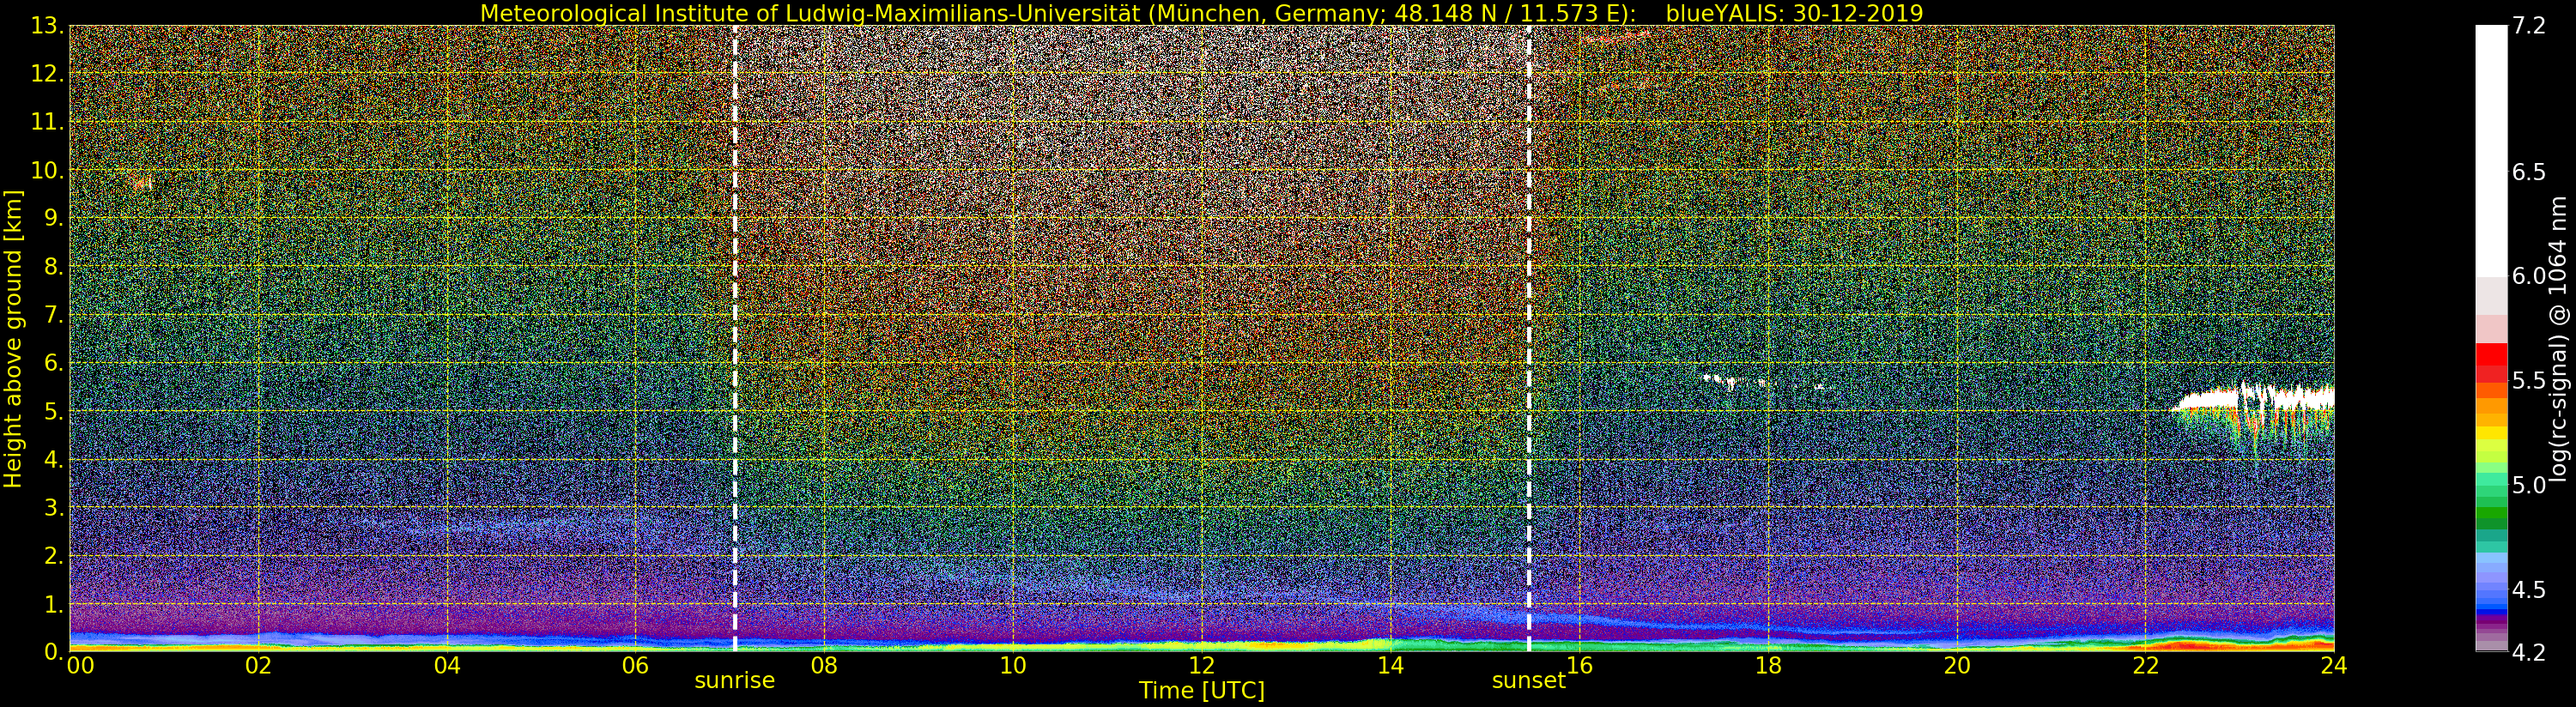
Task: Click the time-axis tick label "10"
Action: coord(1013,665)
